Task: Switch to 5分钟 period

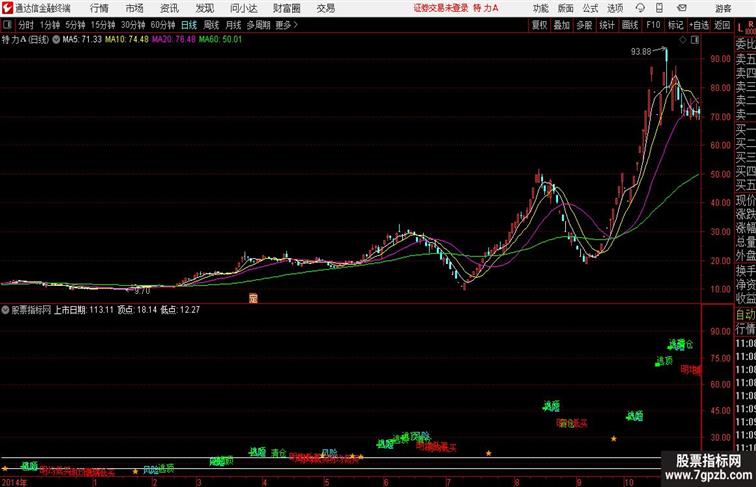Action: [x=75, y=25]
